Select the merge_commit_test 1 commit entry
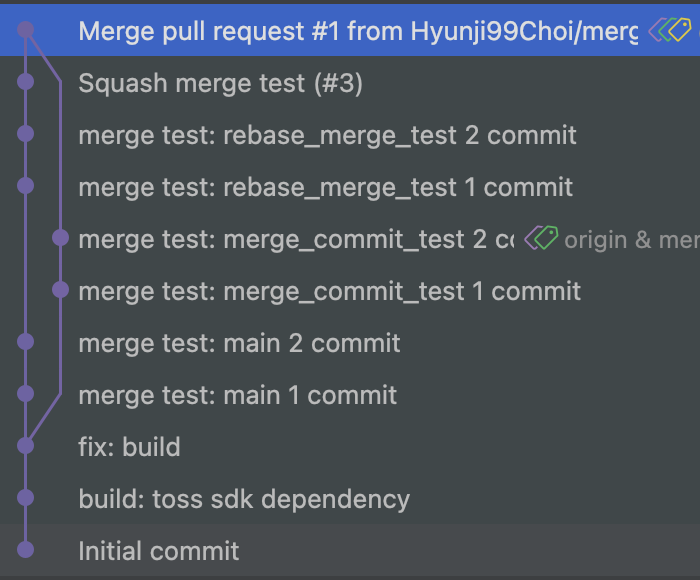Image resolution: width=700 pixels, height=580 pixels. [x=329, y=291]
